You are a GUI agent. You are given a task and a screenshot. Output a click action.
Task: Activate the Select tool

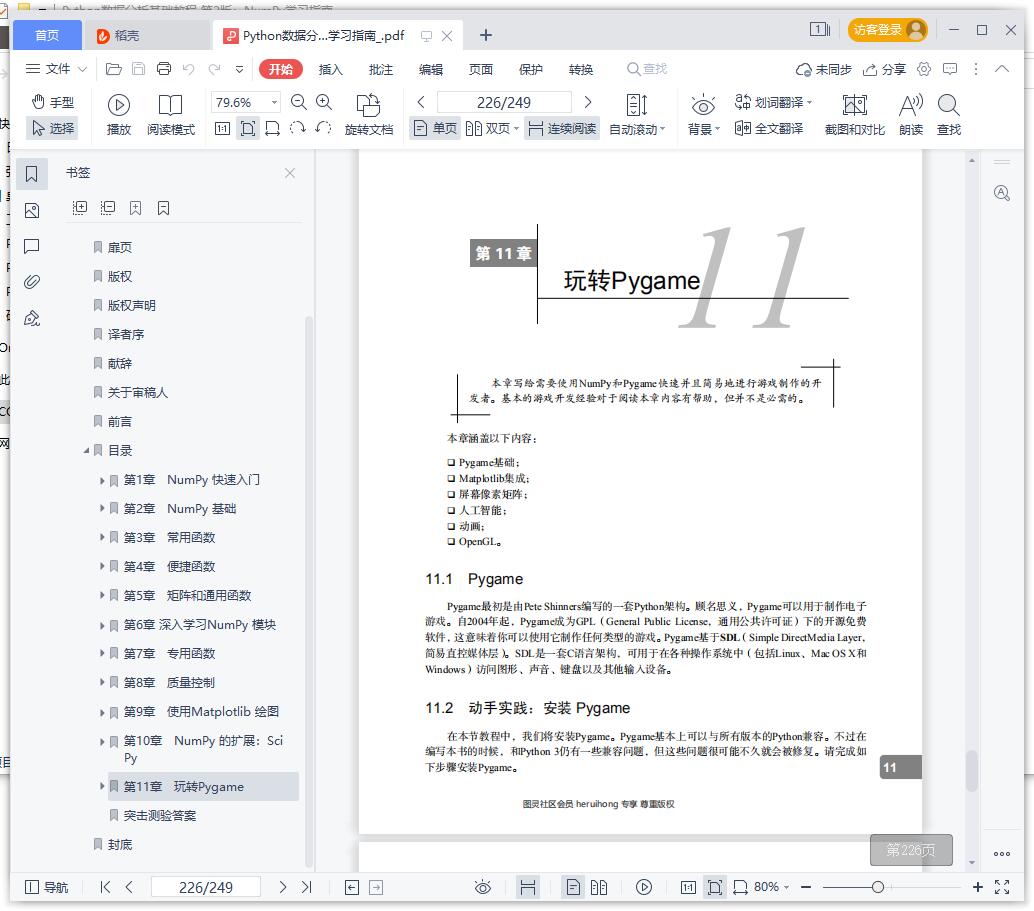pos(53,128)
